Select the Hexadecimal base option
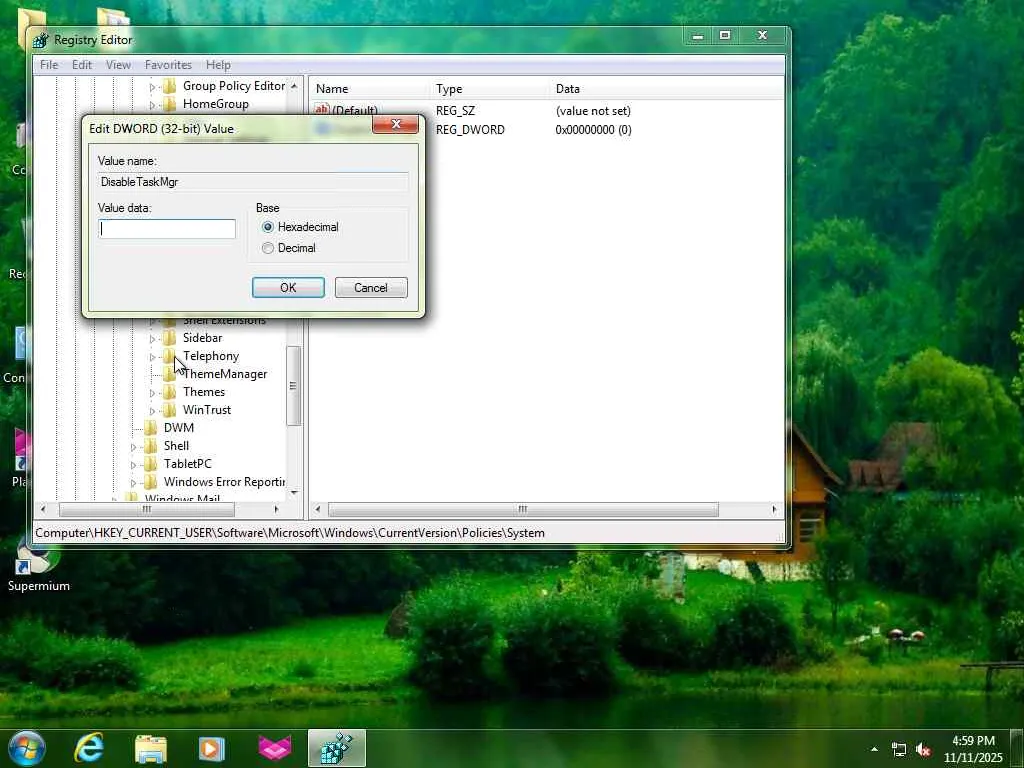Image resolution: width=1024 pixels, height=768 pixels. click(x=300, y=227)
